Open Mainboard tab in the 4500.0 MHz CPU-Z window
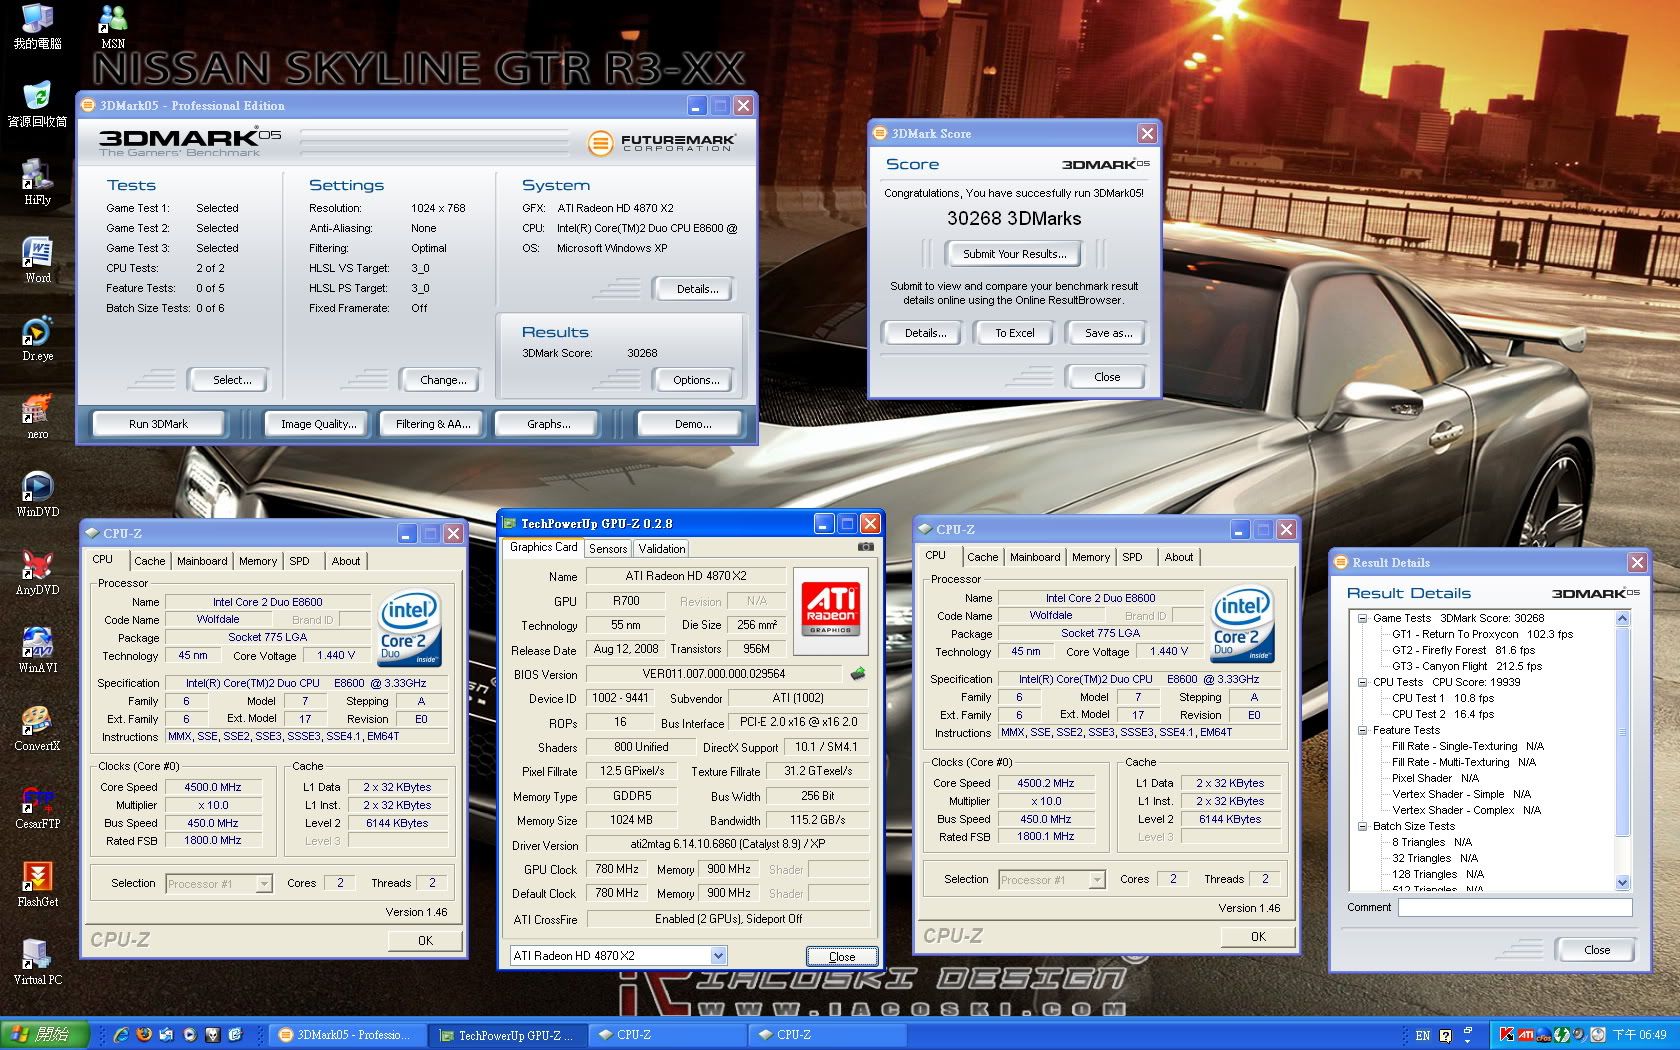The width and height of the screenshot is (1680, 1050). tap(202, 561)
